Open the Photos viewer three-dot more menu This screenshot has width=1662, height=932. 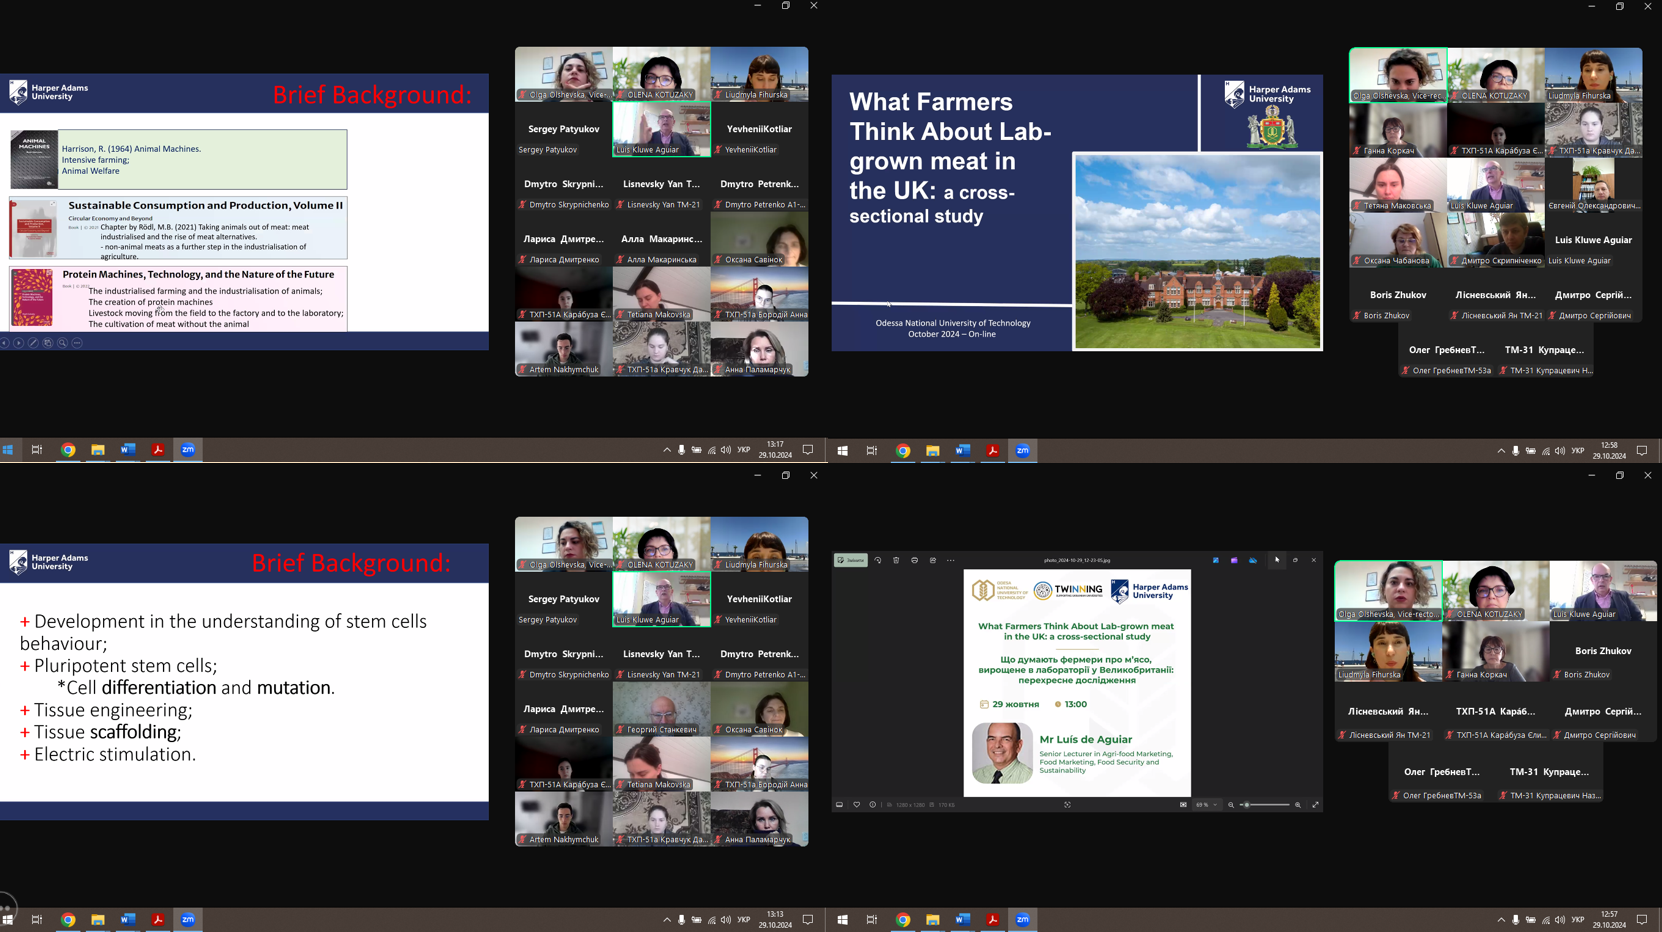click(x=950, y=560)
